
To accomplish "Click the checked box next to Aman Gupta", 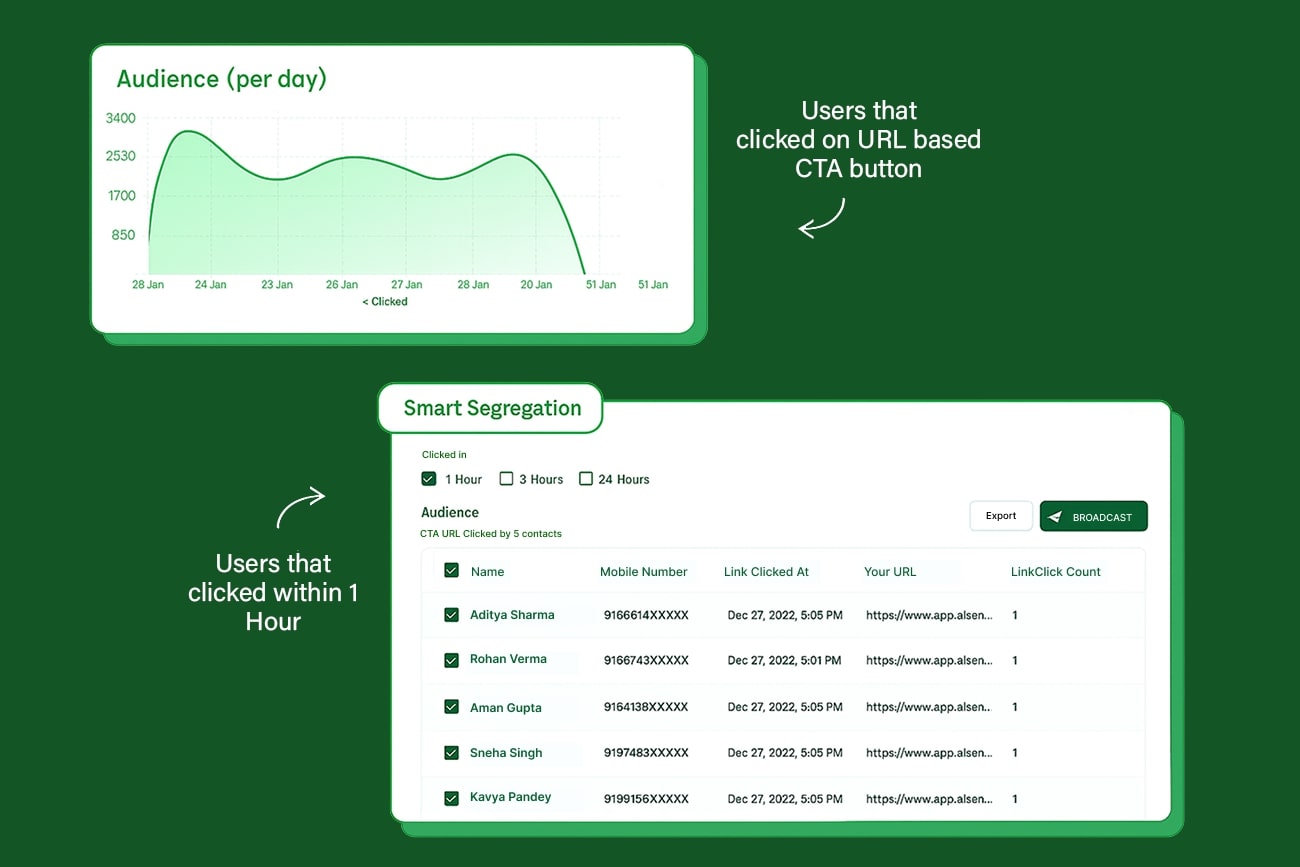I will tap(451, 706).
